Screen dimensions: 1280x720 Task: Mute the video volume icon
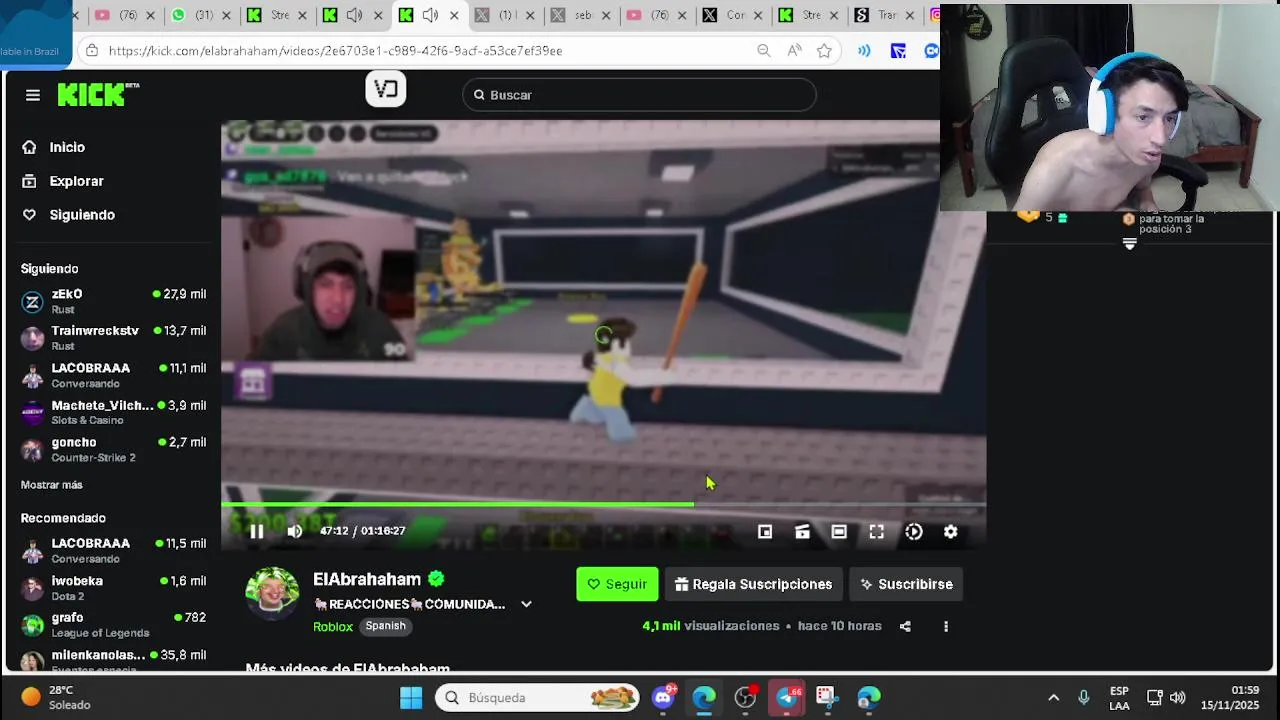coord(294,532)
